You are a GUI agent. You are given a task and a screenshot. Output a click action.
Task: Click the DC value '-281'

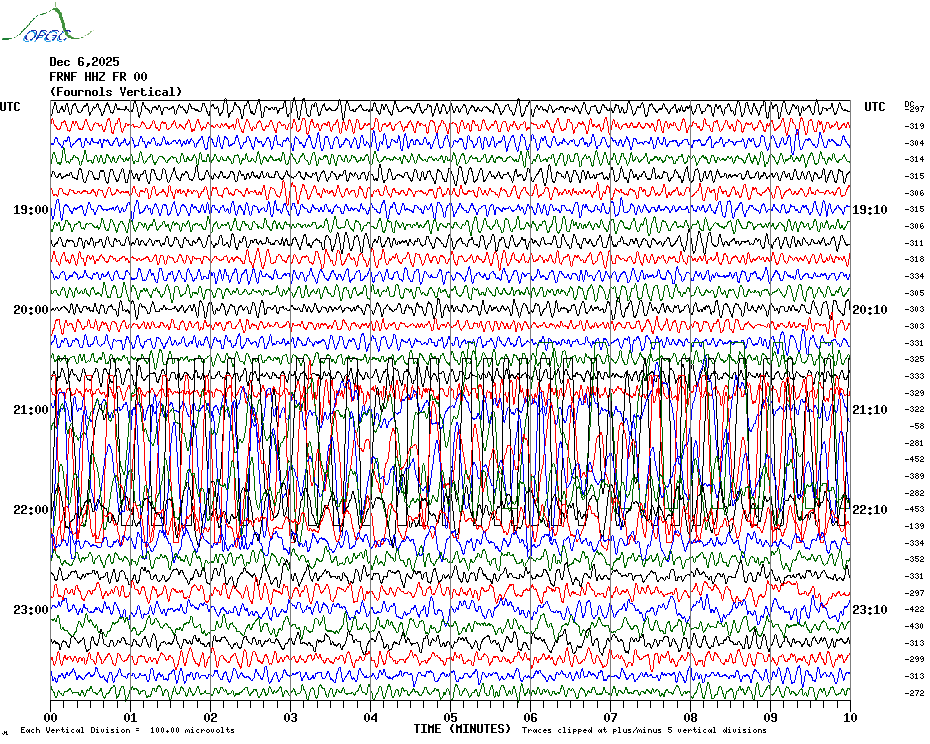click(915, 443)
